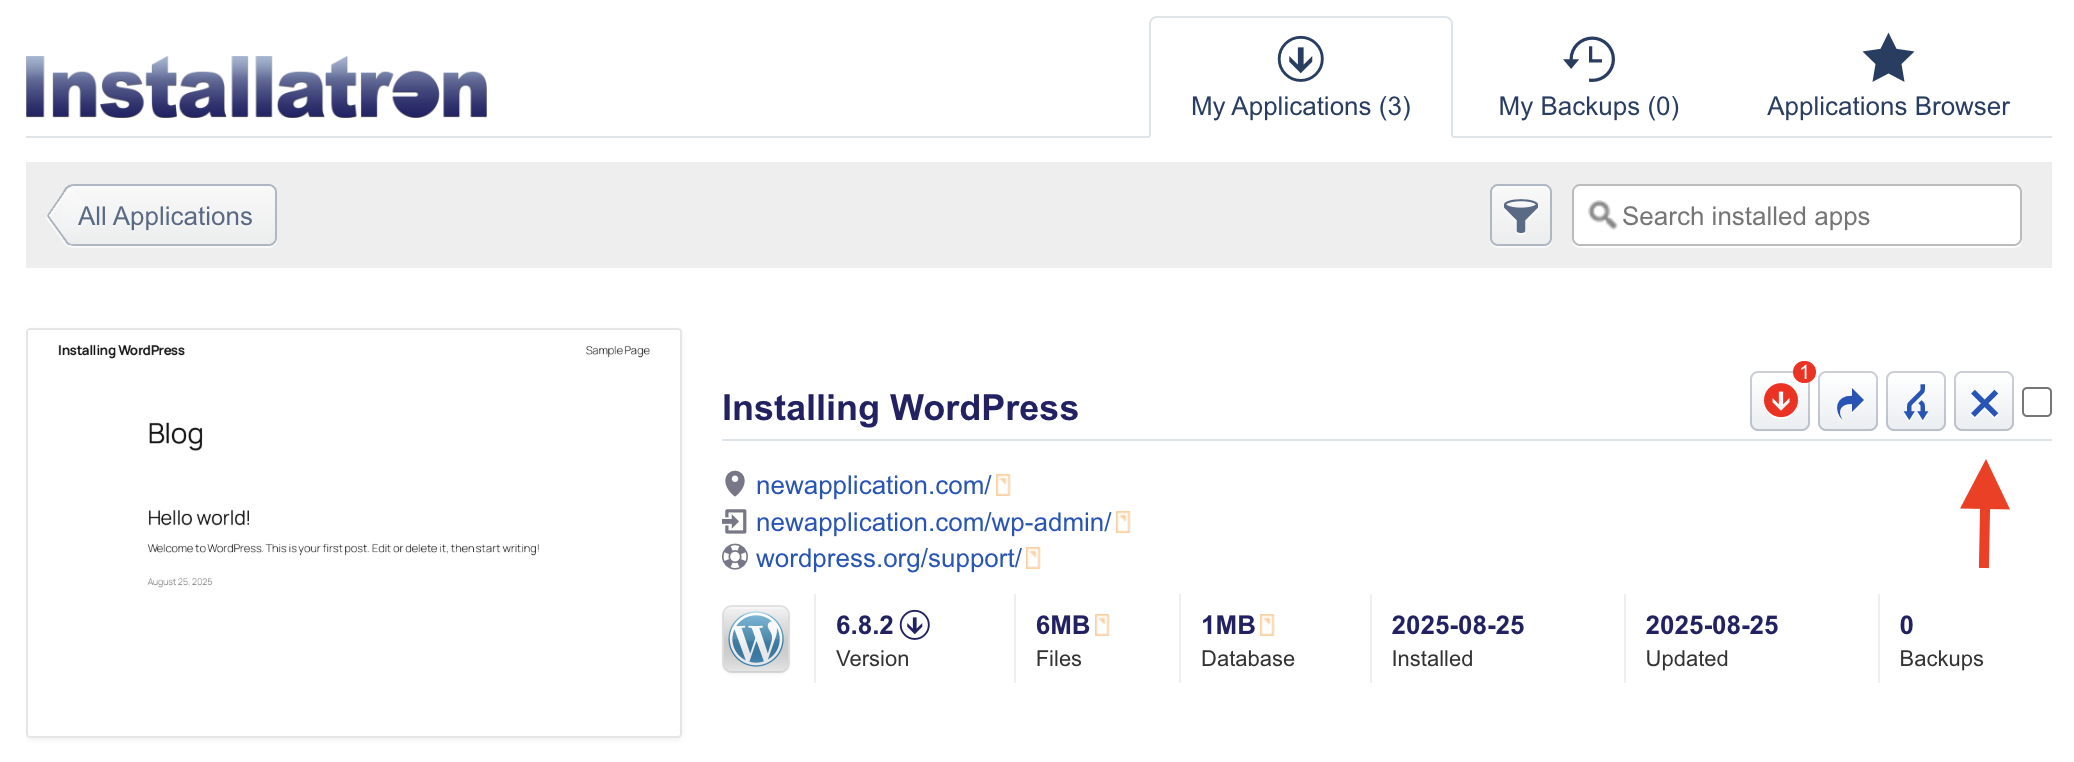This screenshot has width=2074, height=762.
Task: Click the Installed date 2025-08-25
Action: coord(1458,625)
